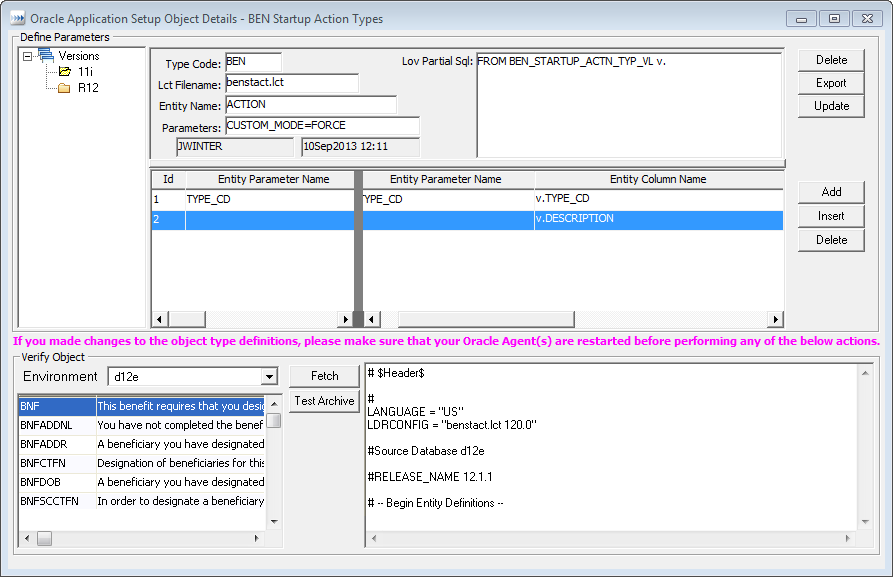Click the BNF list's horizontal scroll right arrow

tap(256, 538)
